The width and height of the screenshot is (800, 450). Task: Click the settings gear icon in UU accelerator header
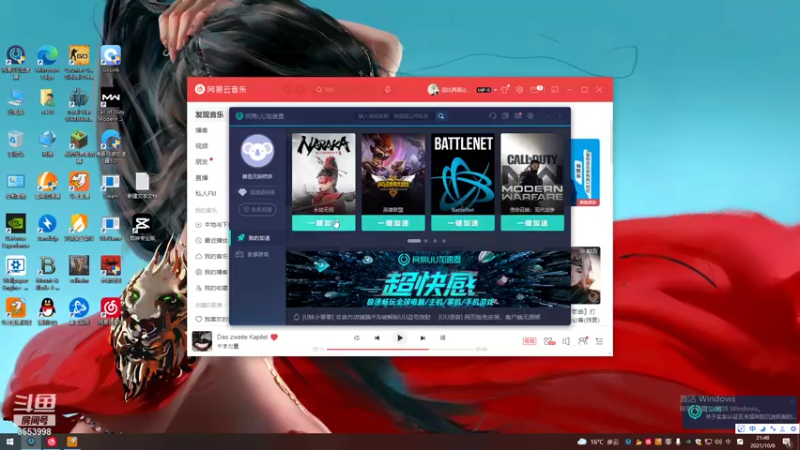click(531, 116)
